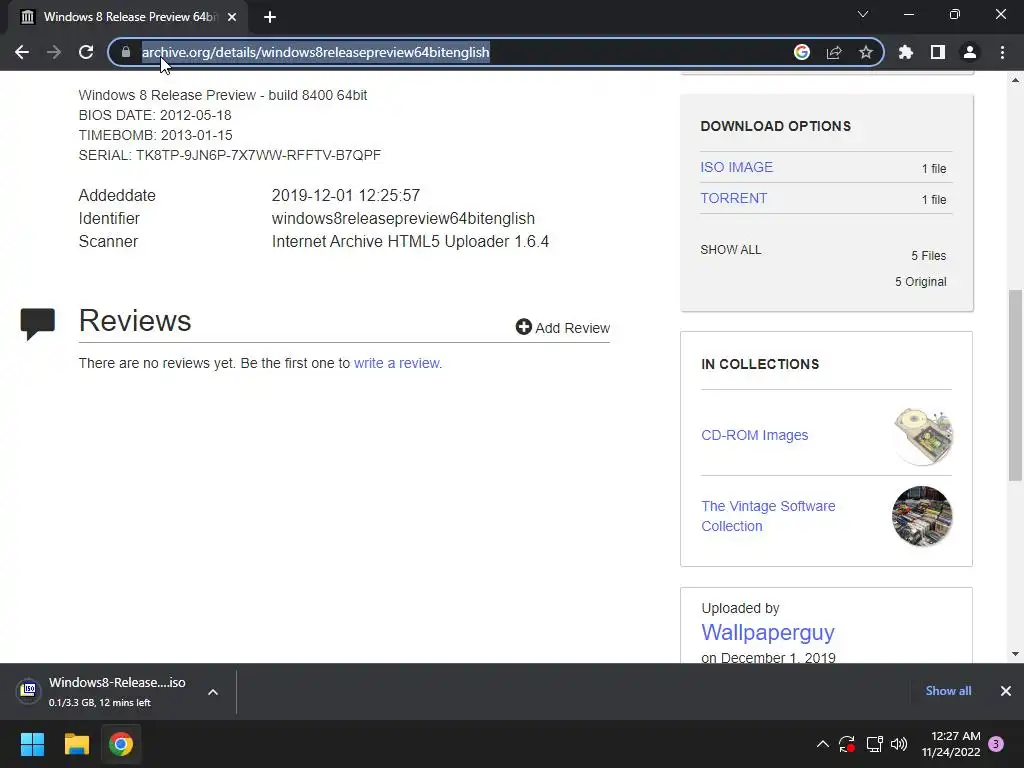Viewport: 1024px width, 768px height.
Task: Close the downloads bar
Action: (x=1006, y=691)
